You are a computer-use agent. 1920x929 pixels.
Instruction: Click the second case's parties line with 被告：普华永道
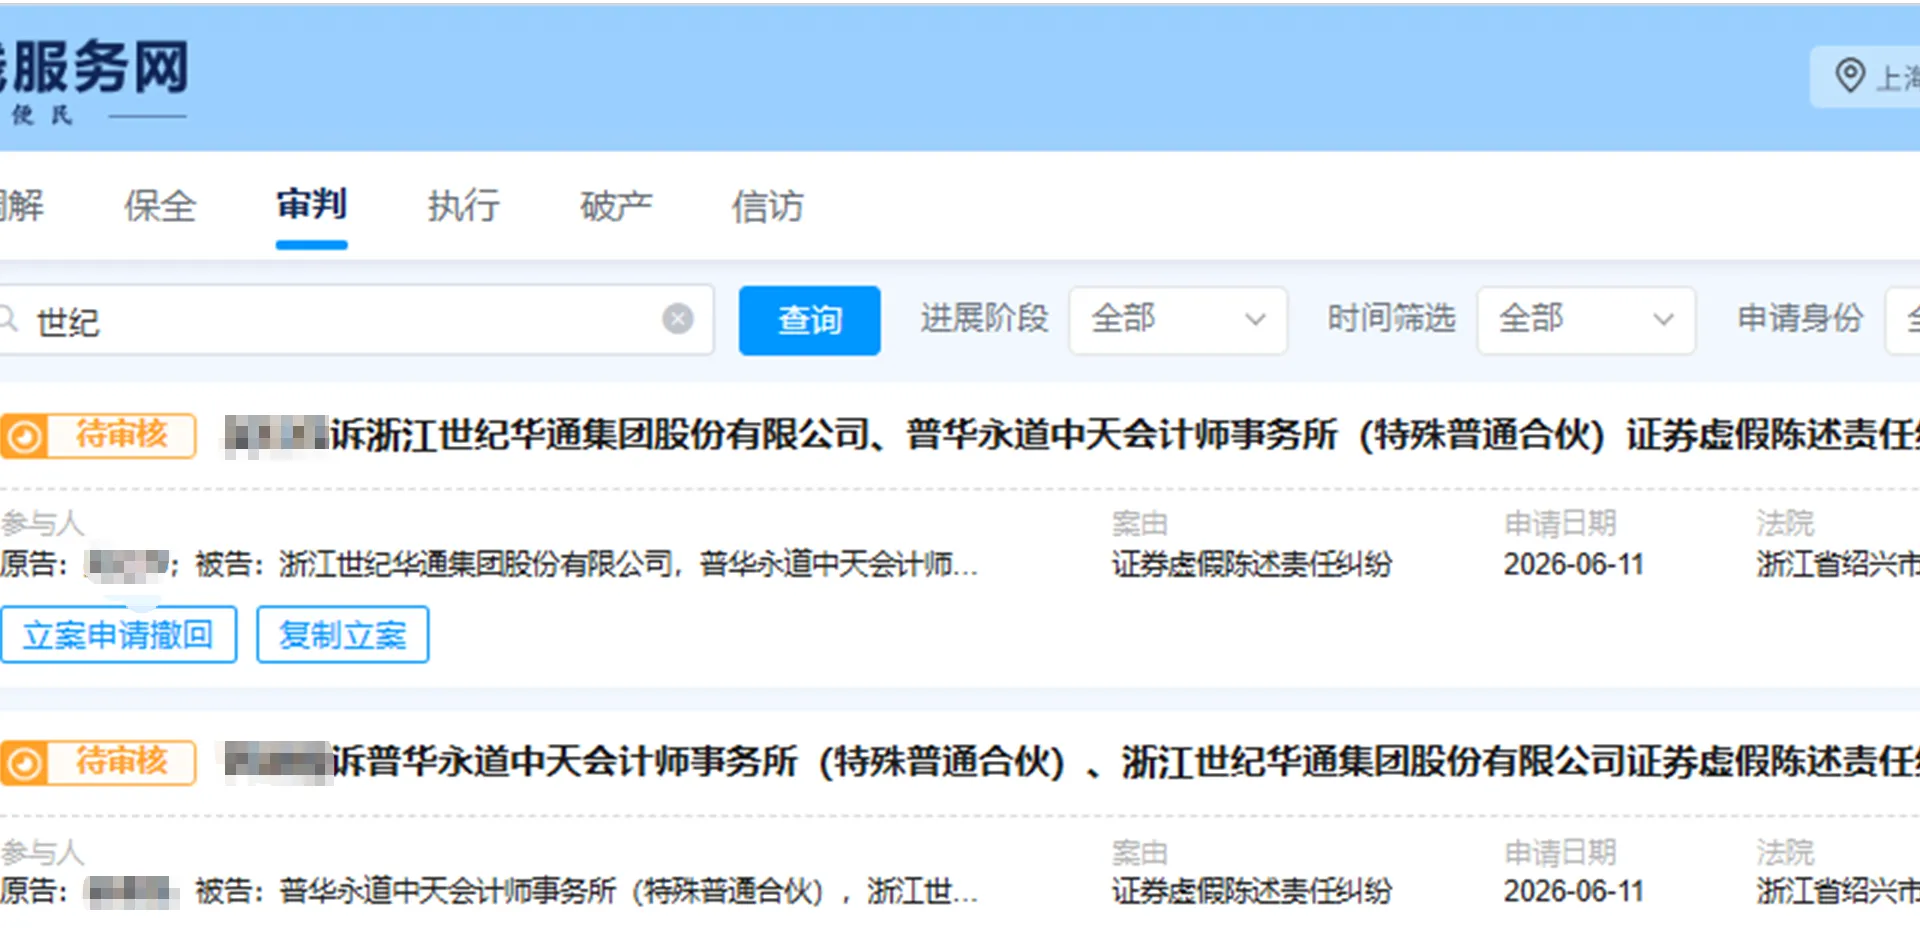489,891
